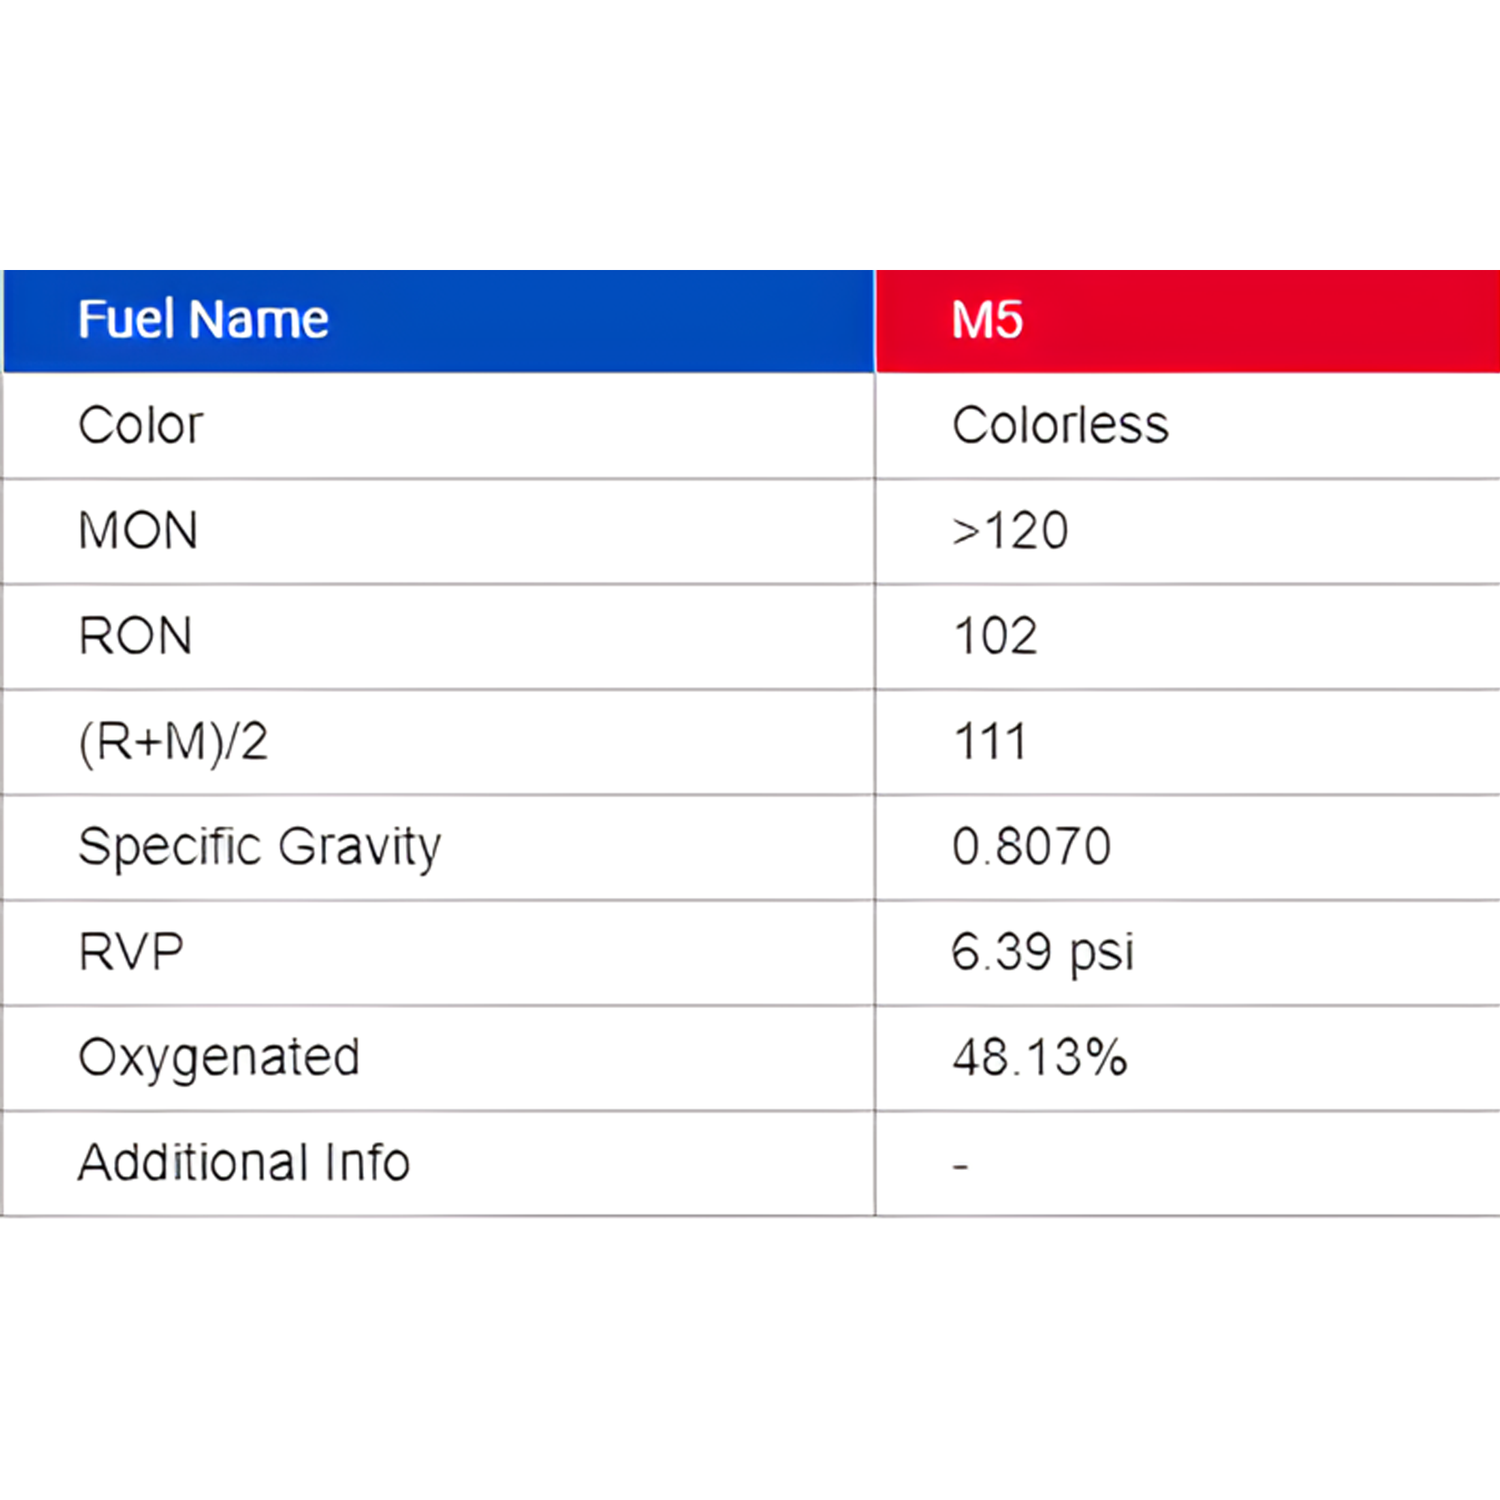Click the Fuel Name header cell
The width and height of the screenshot is (1500, 1500).
203,320
